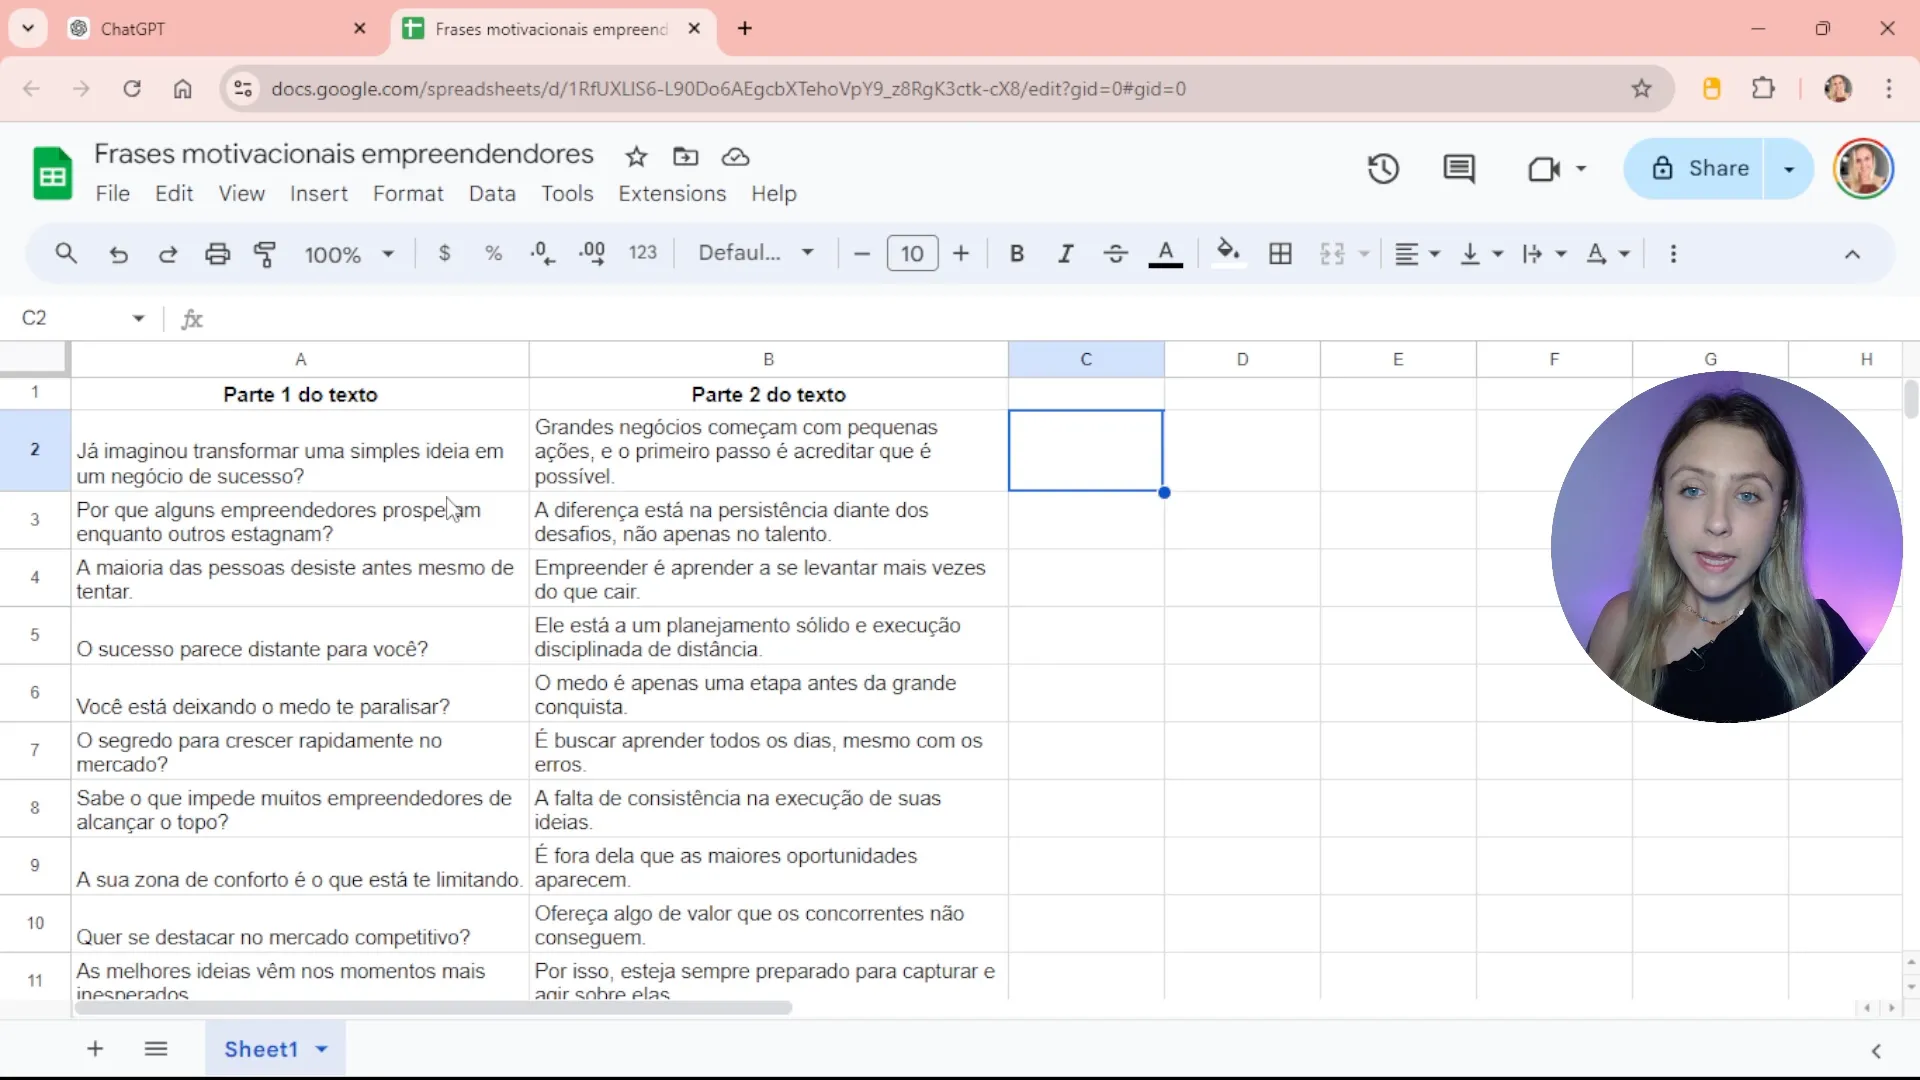Open the comments panel icon

(1459, 169)
